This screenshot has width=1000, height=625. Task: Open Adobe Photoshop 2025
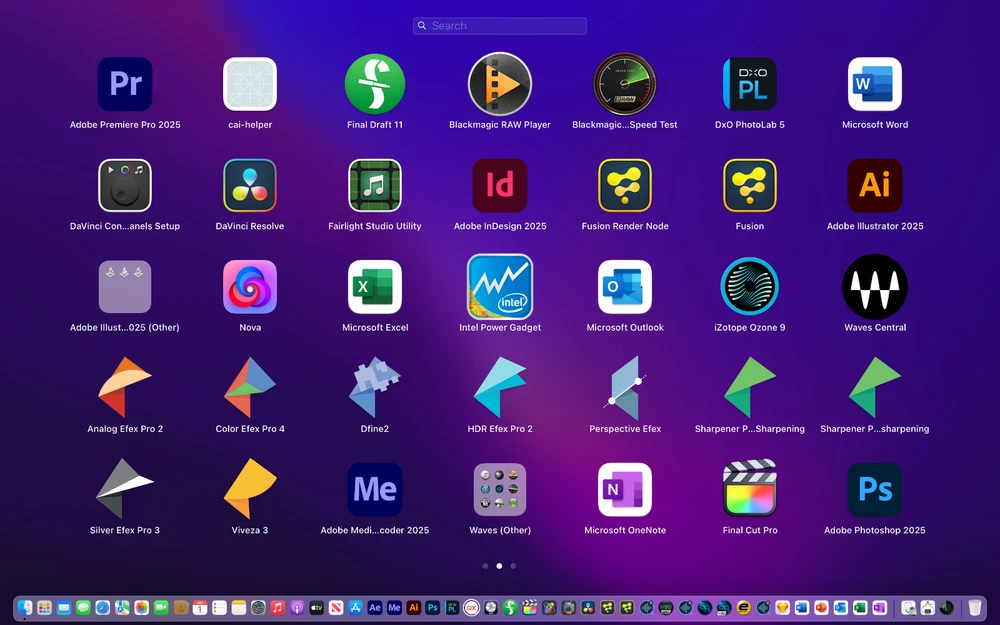(875, 489)
